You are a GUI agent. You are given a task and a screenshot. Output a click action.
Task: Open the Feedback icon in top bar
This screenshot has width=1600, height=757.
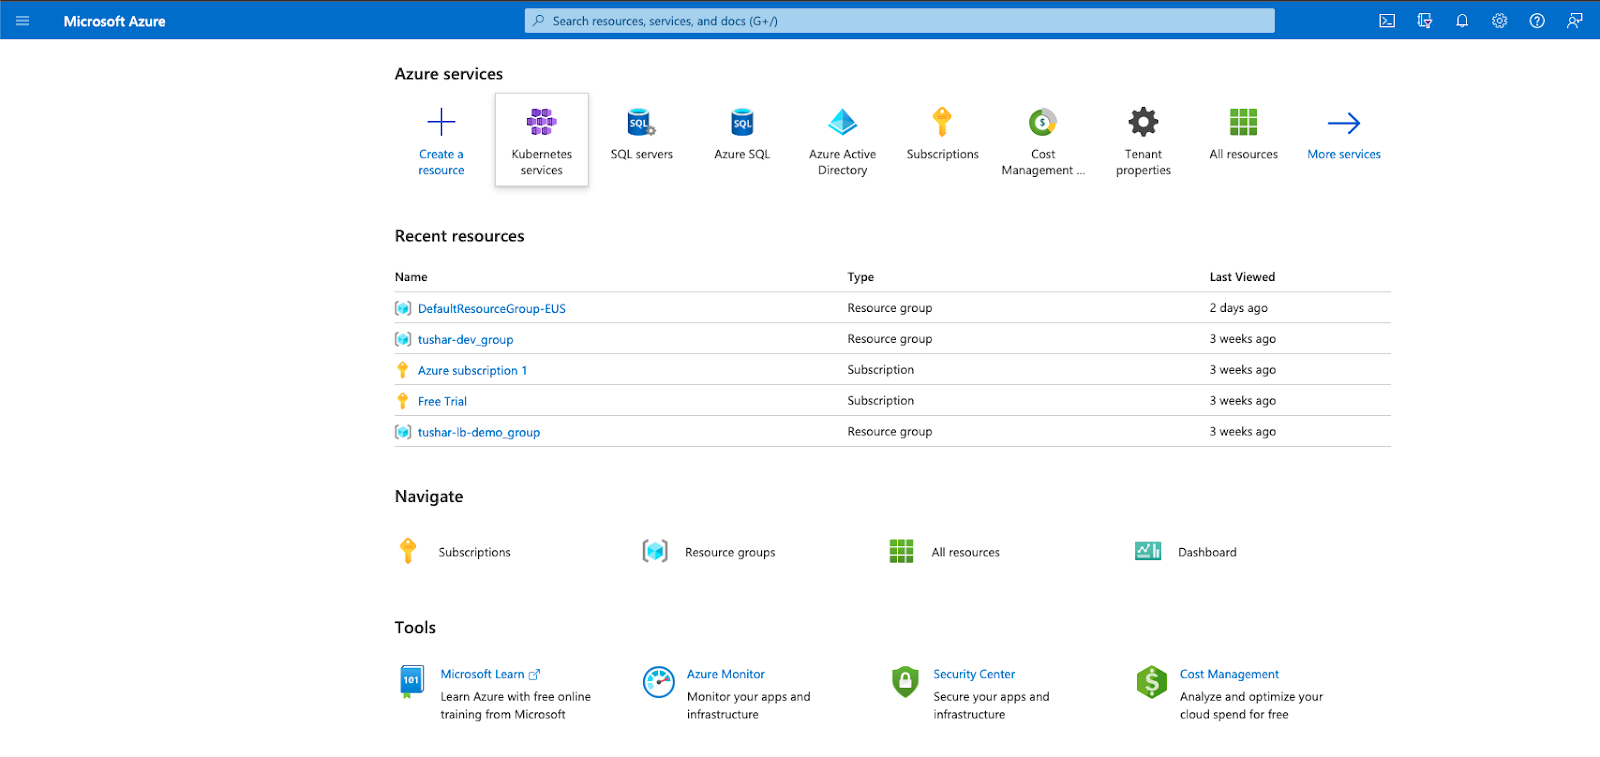tap(1575, 21)
